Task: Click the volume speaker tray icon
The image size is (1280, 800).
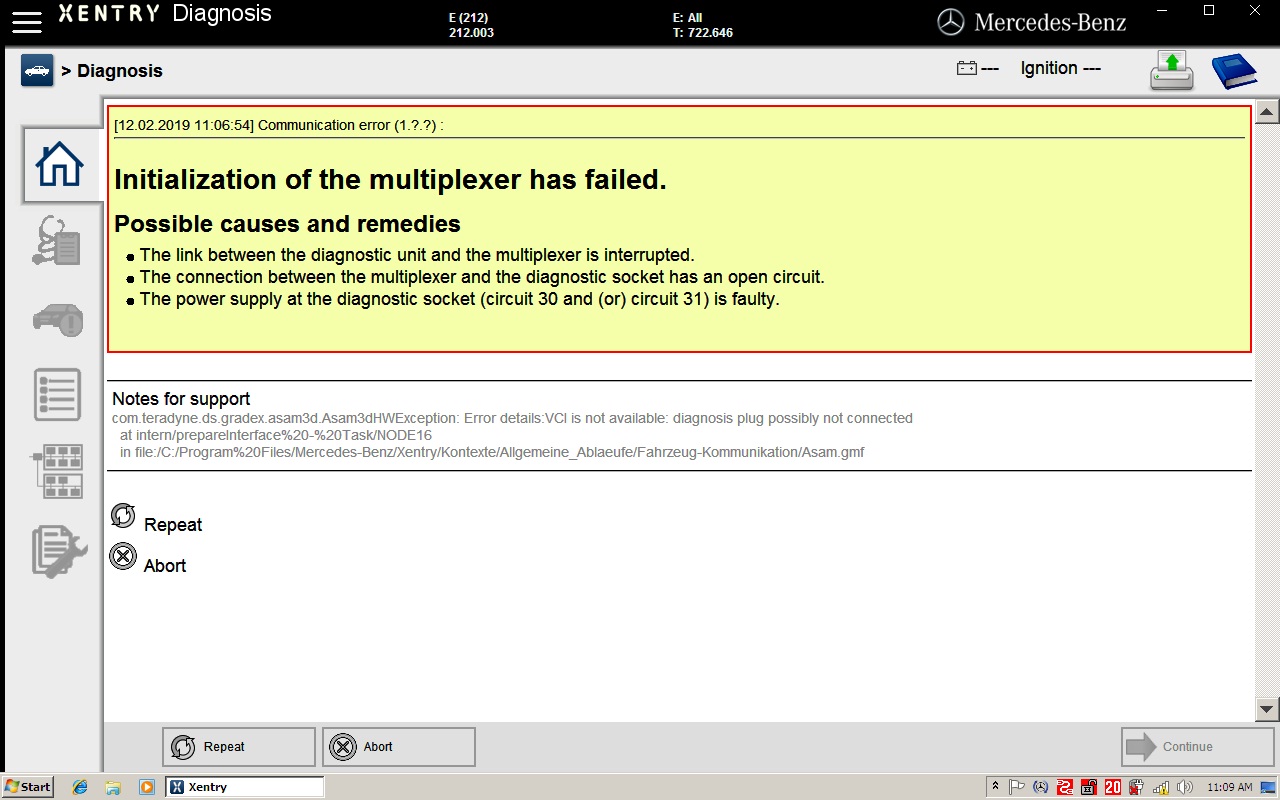Action: 1184,787
